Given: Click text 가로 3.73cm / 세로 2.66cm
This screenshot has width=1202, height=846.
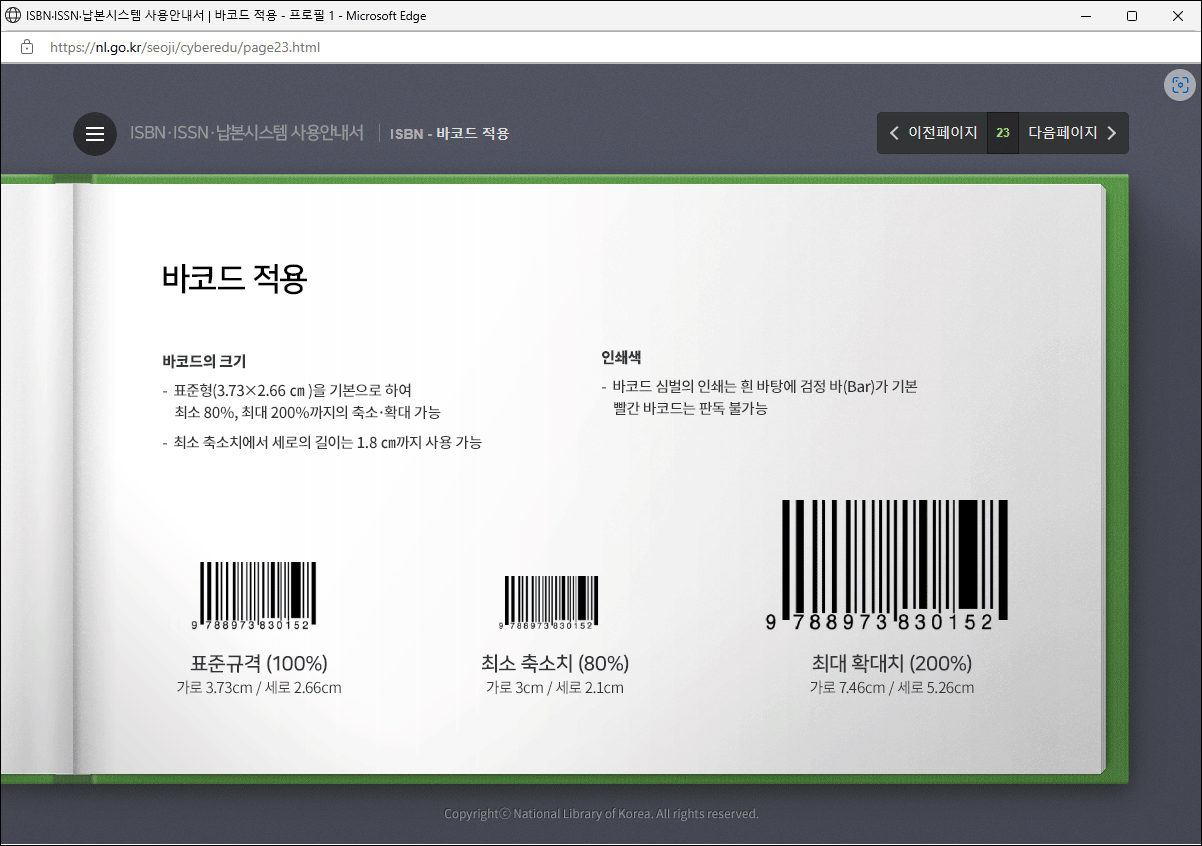Looking at the screenshot, I should coord(259,688).
